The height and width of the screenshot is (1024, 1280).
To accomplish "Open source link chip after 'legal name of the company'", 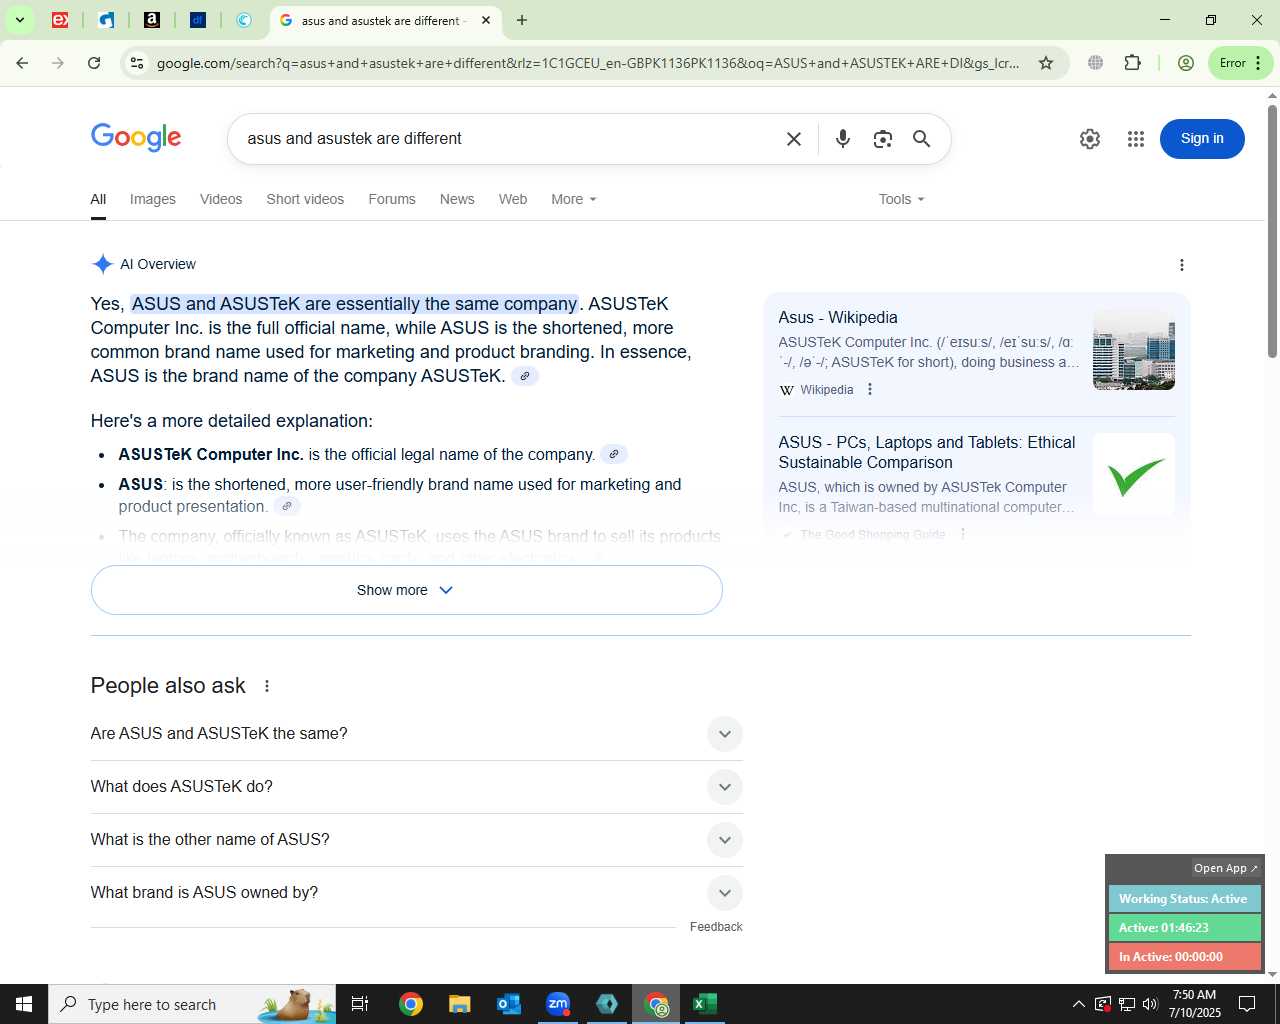I will click(x=614, y=454).
